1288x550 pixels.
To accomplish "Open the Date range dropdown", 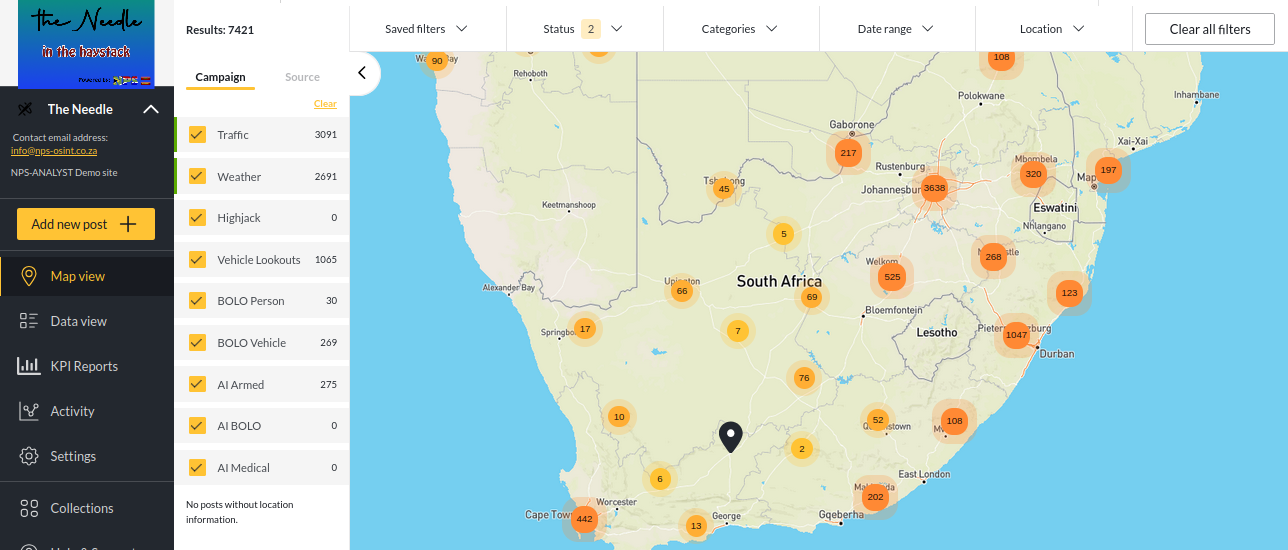I will [x=896, y=29].
